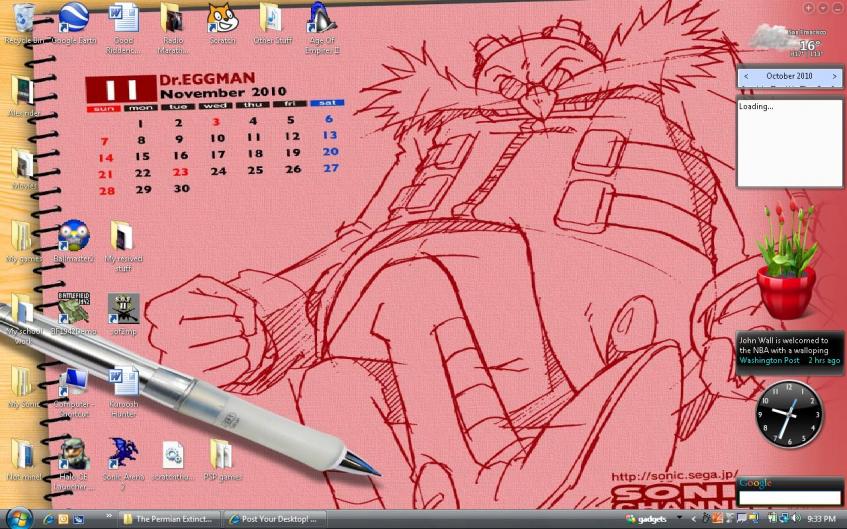This screenshot has width=847, height=529.
Task: Expand the Quick Launch overflow chevron
Action: point(109,517)
